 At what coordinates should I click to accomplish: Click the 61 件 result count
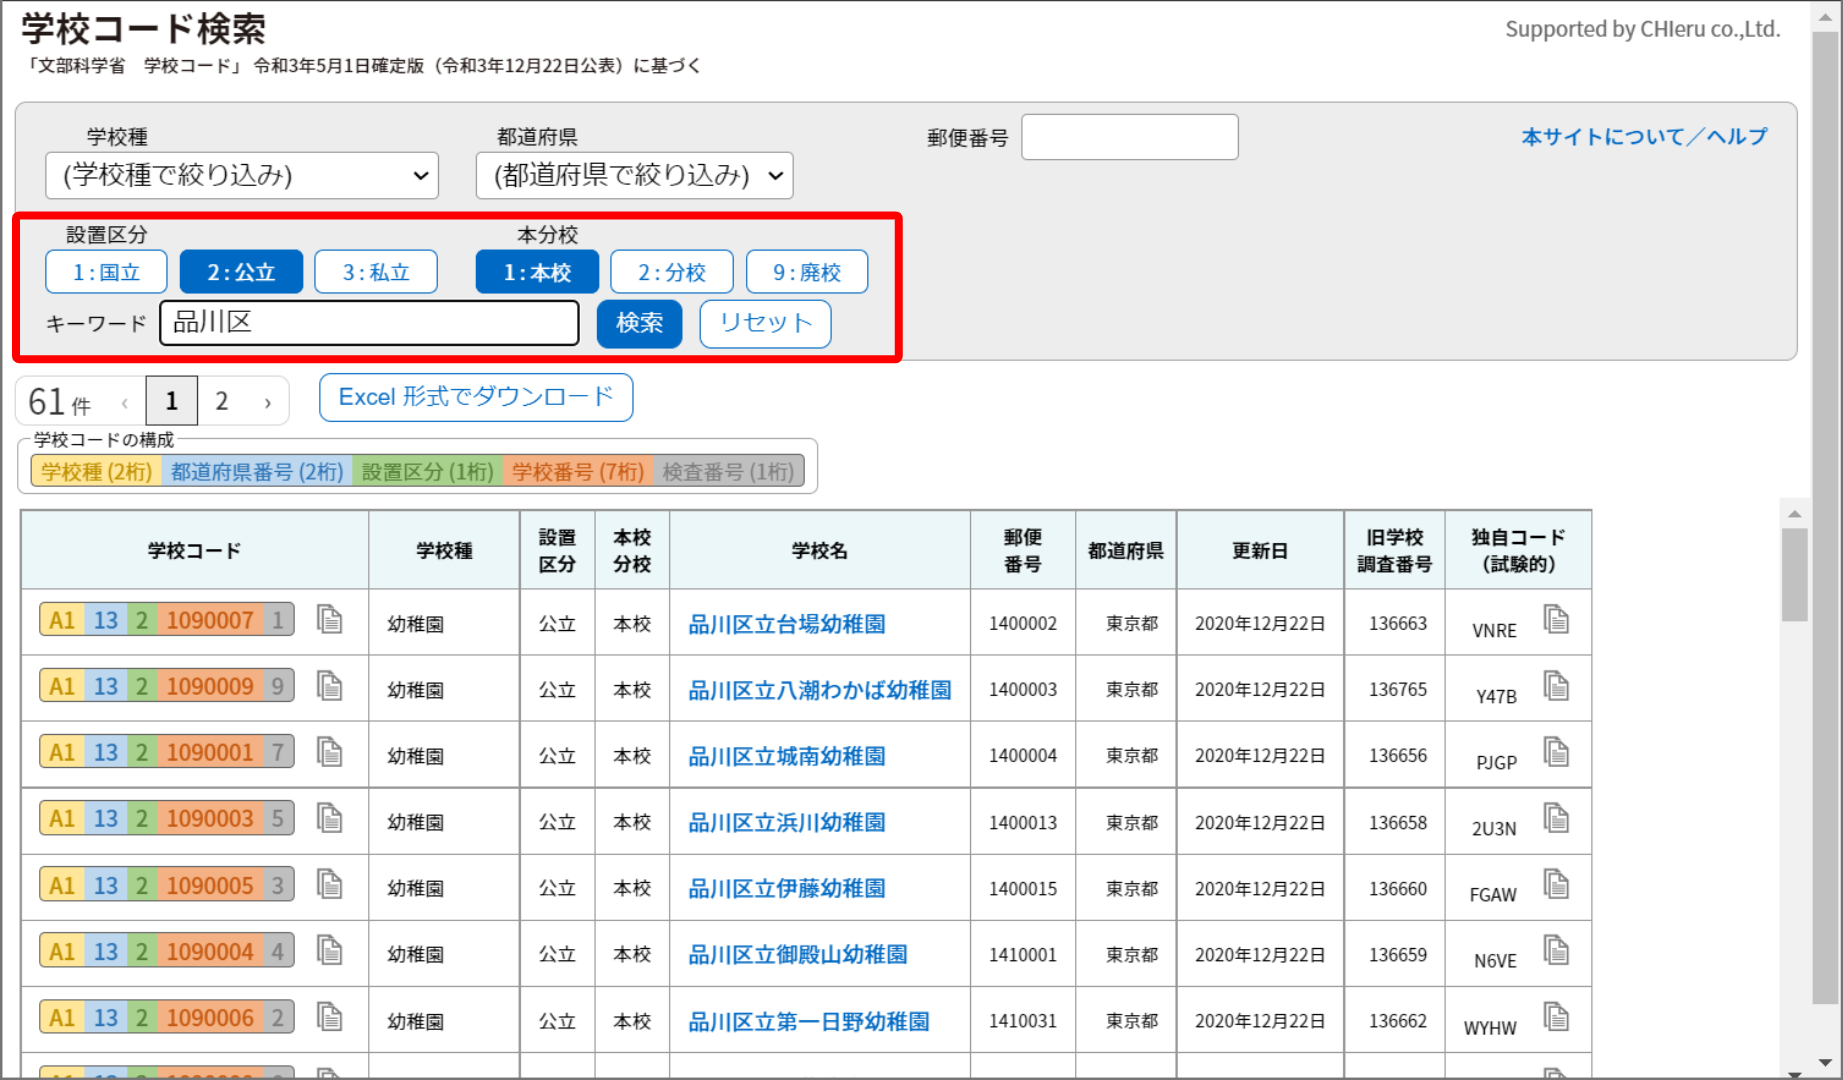click(60, 402)
